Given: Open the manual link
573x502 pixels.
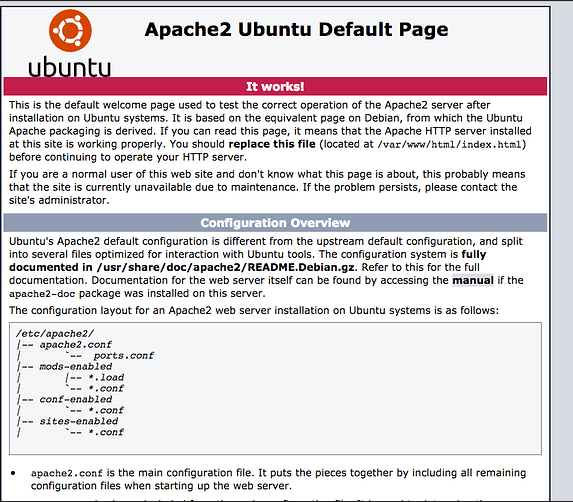Looking at the screenshot, I should coord(473,280).
